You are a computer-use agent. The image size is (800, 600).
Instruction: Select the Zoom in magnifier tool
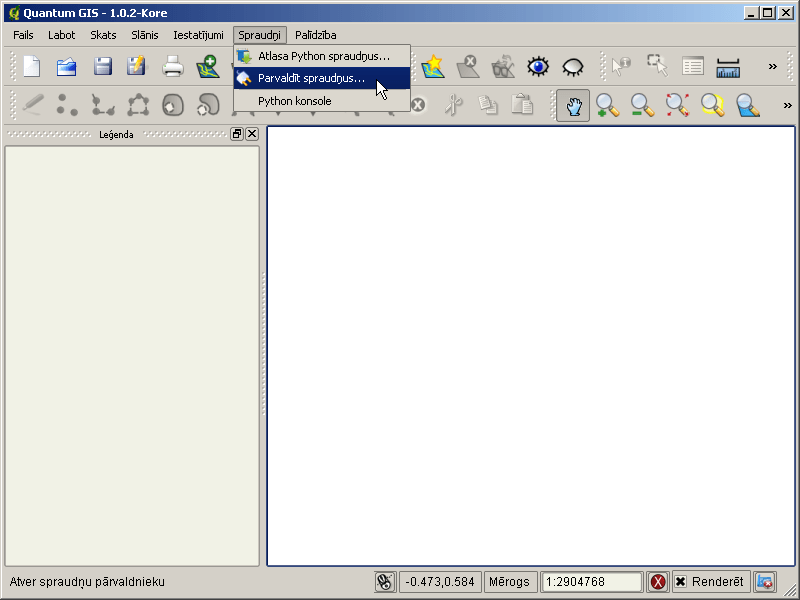[x=607, y=106]
